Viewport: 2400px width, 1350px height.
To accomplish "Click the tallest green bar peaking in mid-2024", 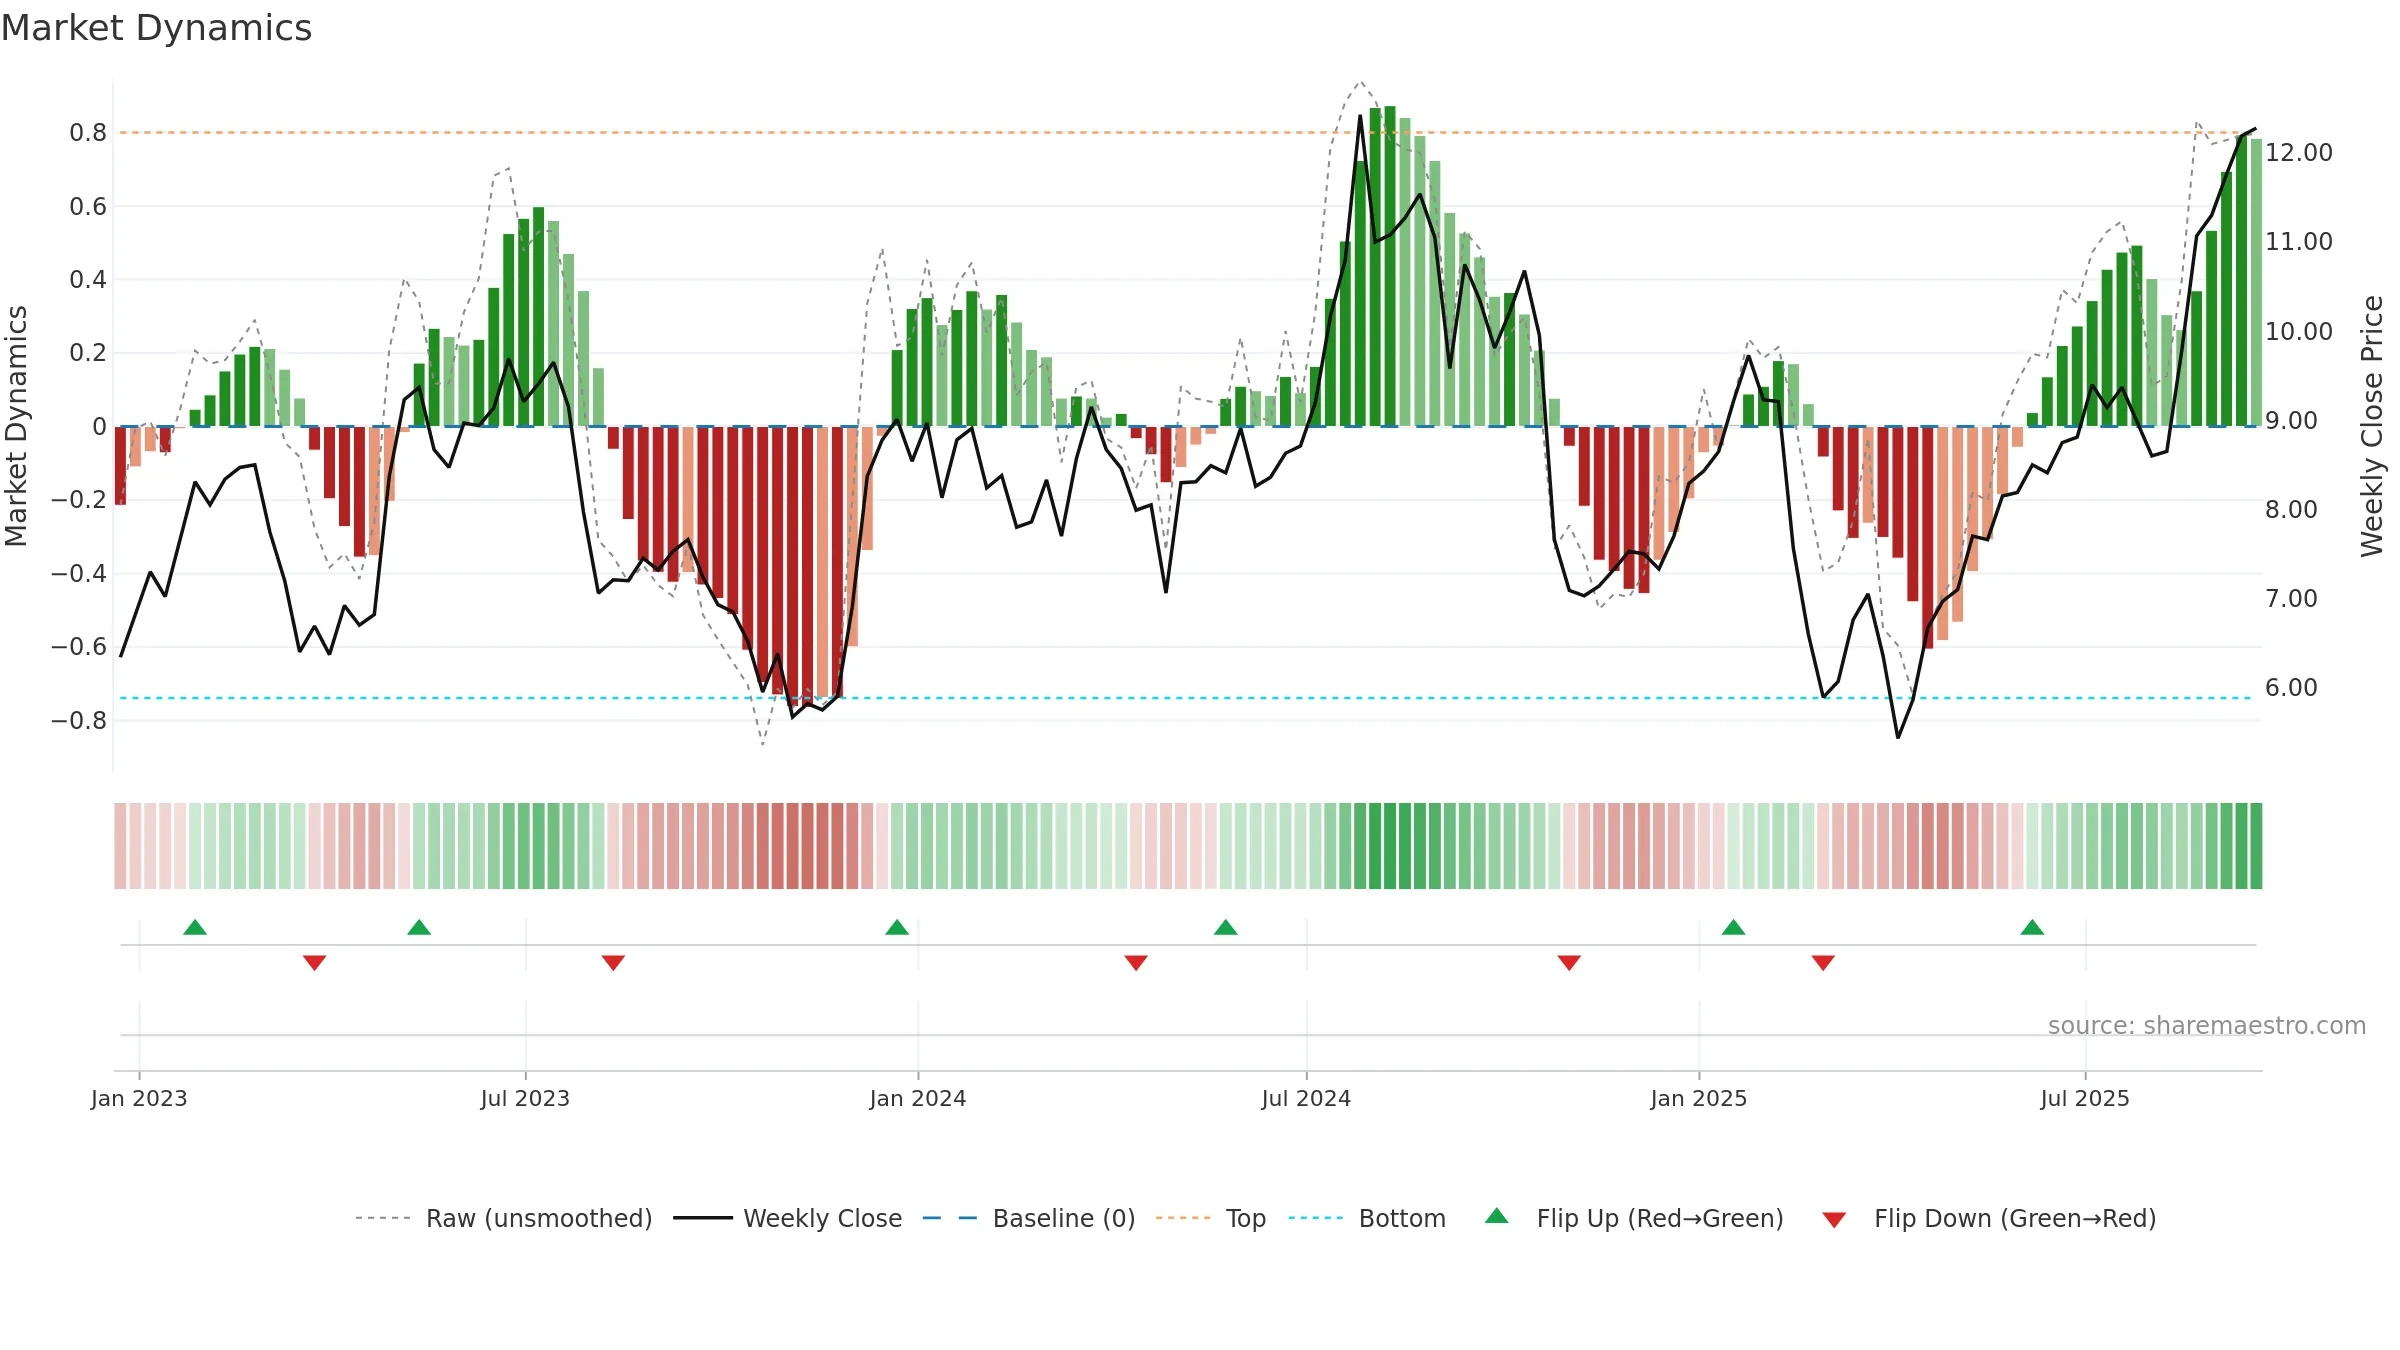I will pyautogui.click(x=1390, y=266).
